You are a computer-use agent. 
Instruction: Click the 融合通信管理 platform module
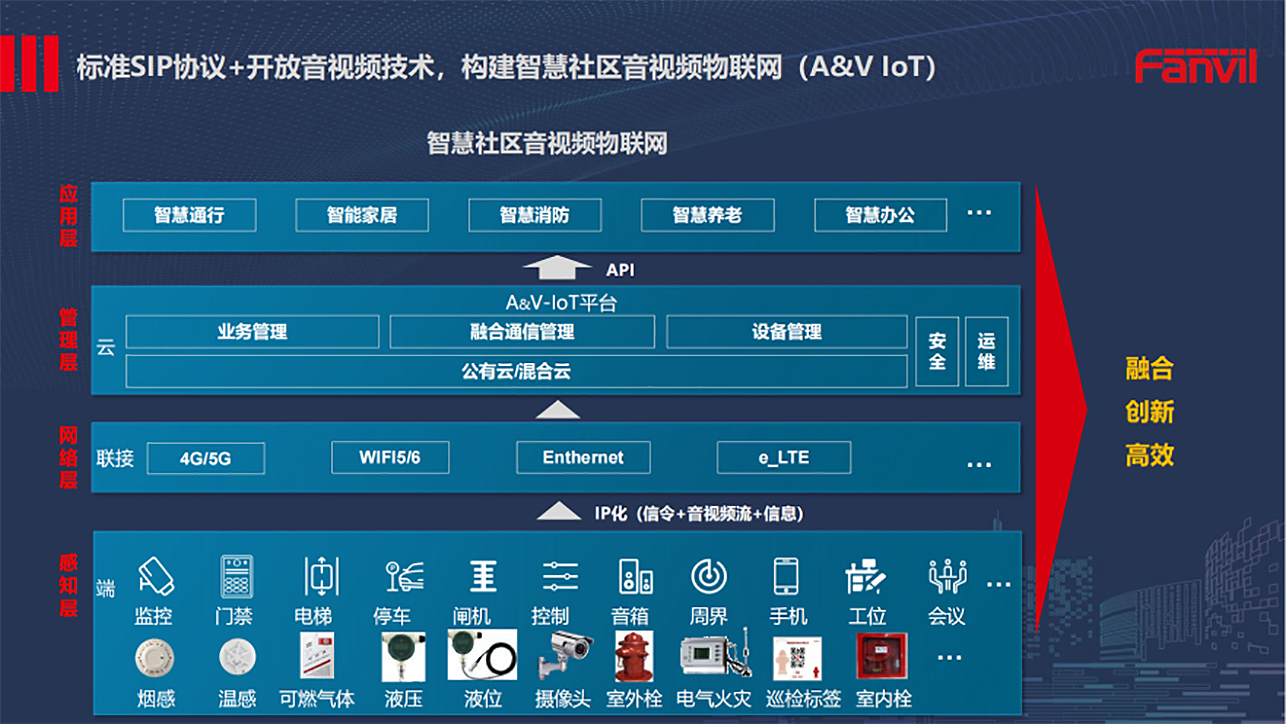coord(522,332)
